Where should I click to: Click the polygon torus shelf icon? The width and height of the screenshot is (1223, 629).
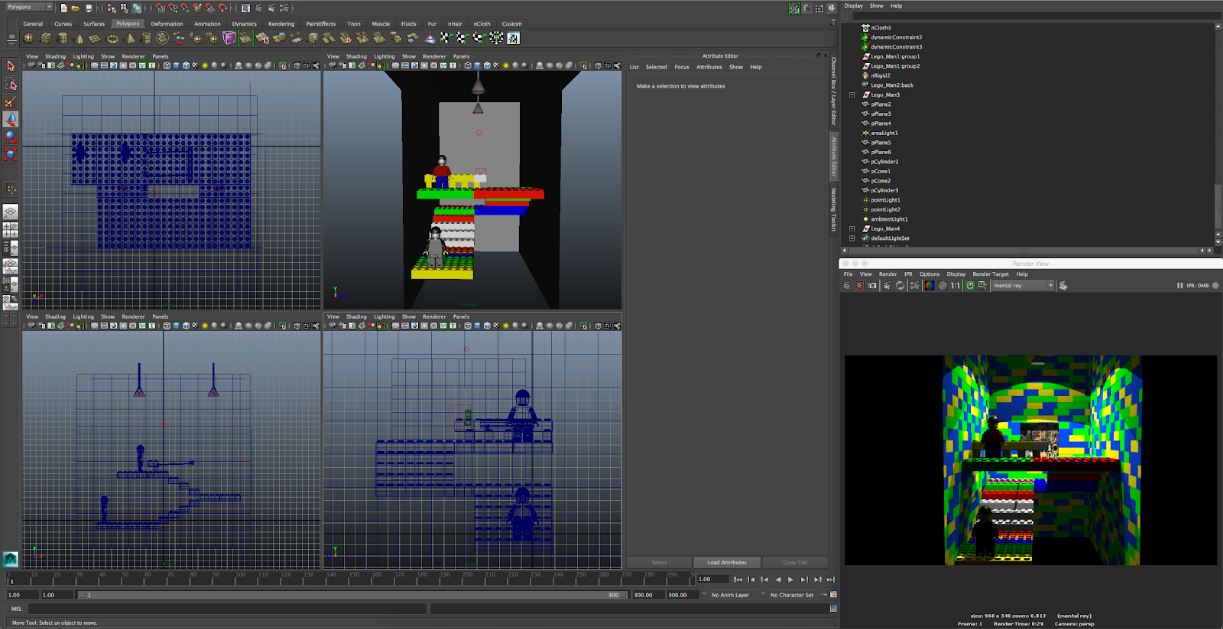pyautogui.click(x=113, y=38)
